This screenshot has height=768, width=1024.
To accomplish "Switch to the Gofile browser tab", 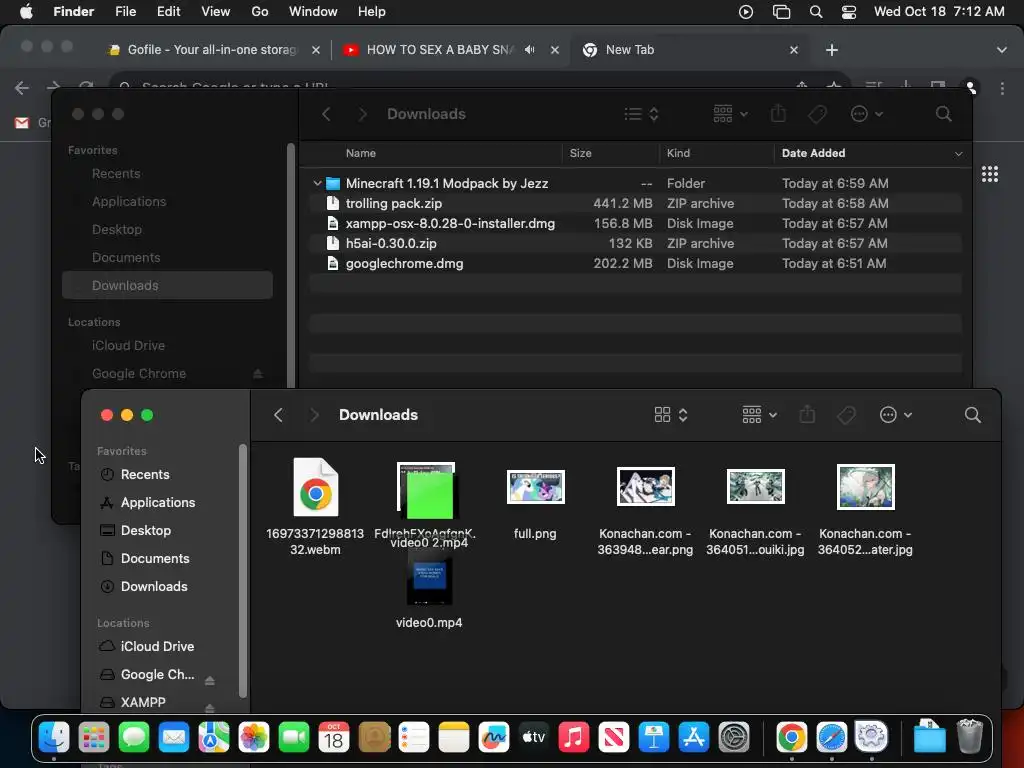I will [213, 50].
